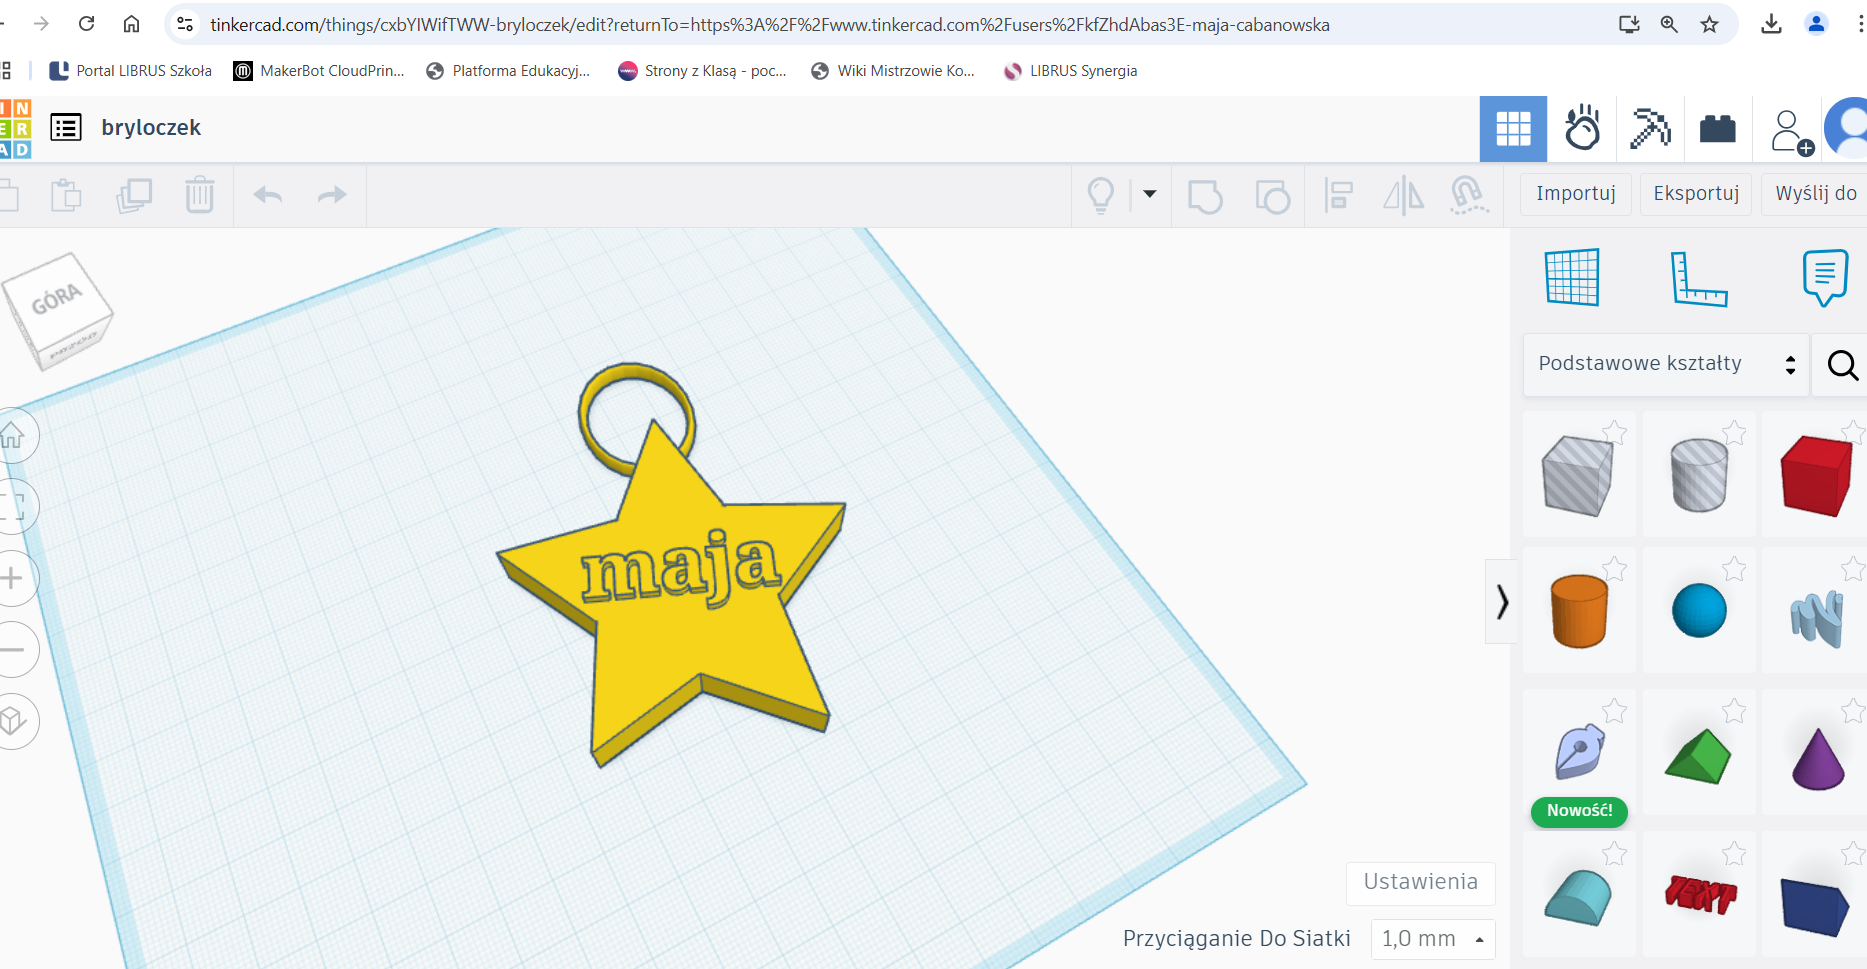
Task: Open the Align tool
Action: click(1338, 195)
